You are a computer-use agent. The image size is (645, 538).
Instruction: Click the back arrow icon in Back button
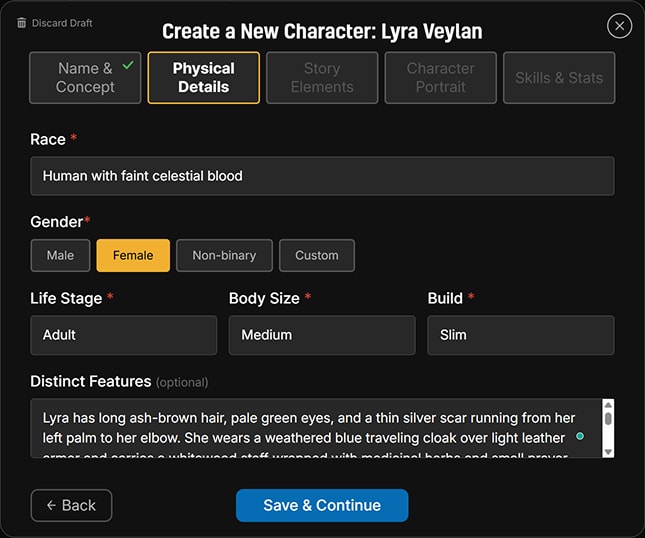click(51, 505)
